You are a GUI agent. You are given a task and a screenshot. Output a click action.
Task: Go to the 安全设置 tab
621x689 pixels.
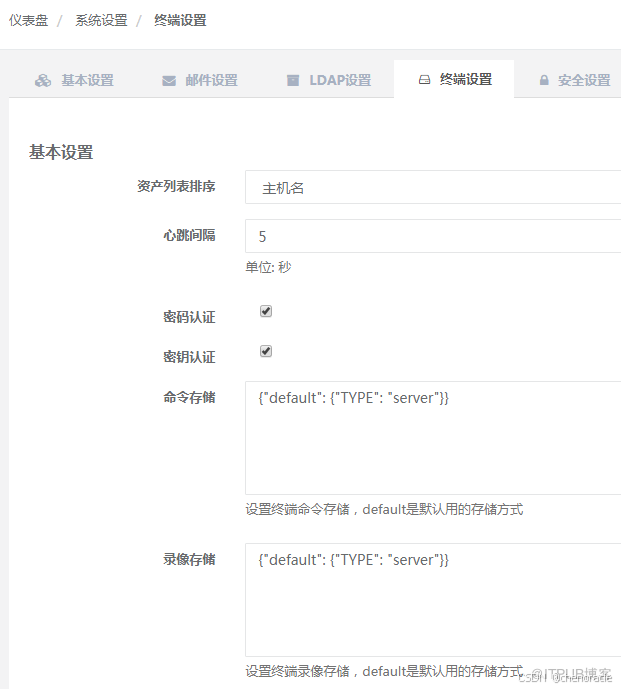click(x=574, y=80)
